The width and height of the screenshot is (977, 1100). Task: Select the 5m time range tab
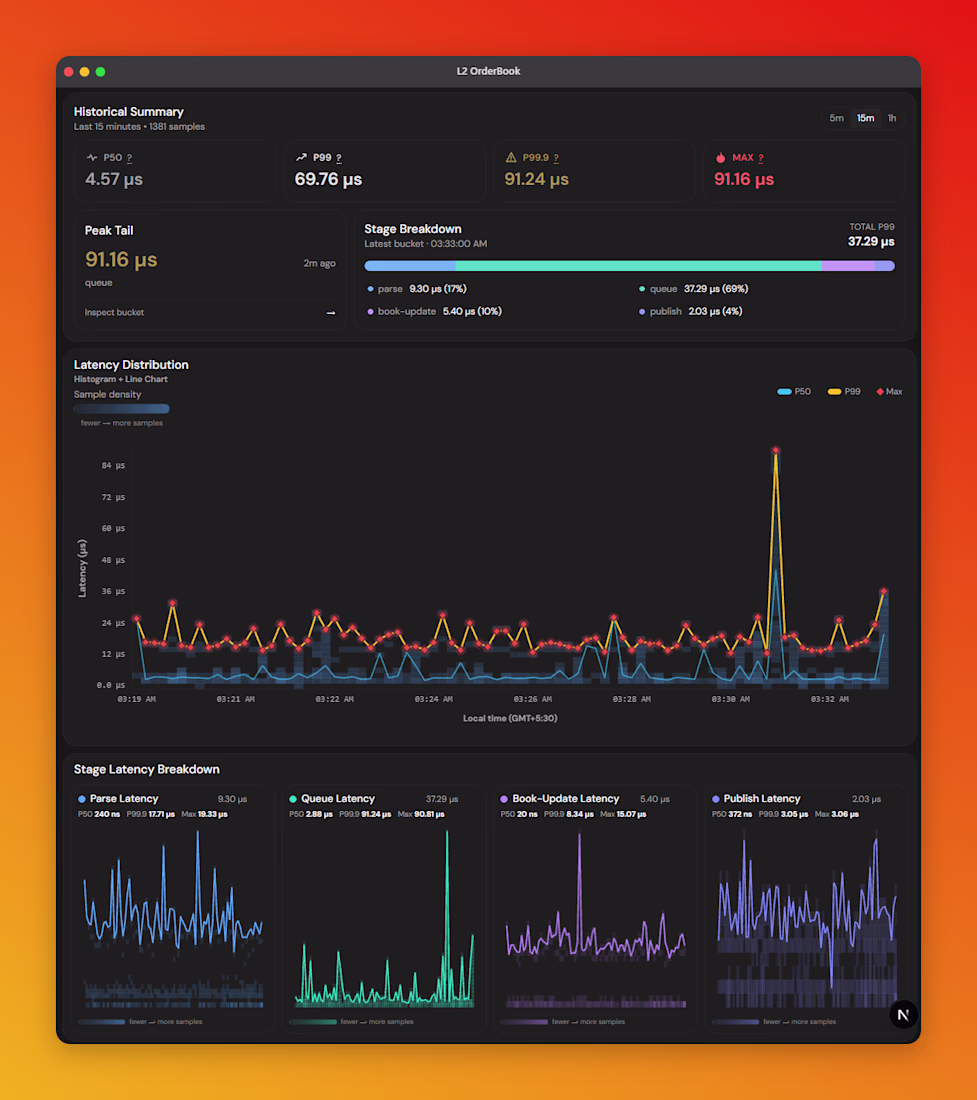[837, 119]
